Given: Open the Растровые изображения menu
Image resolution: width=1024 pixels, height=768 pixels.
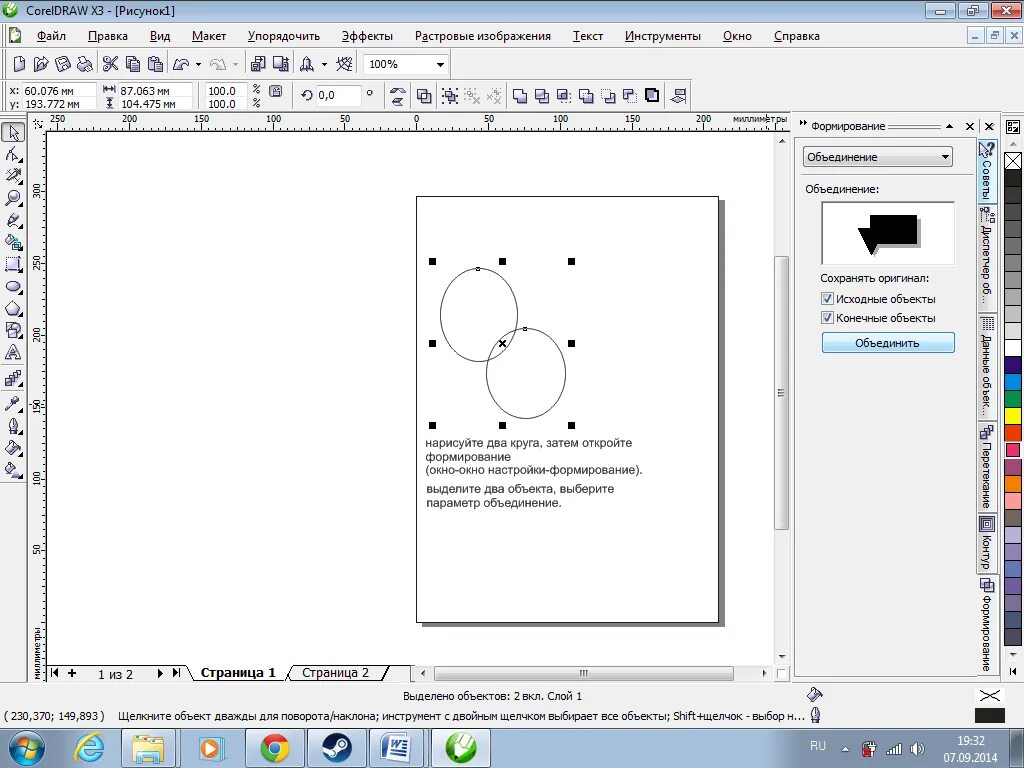Looking at the screenshot, I should [483, 36].
